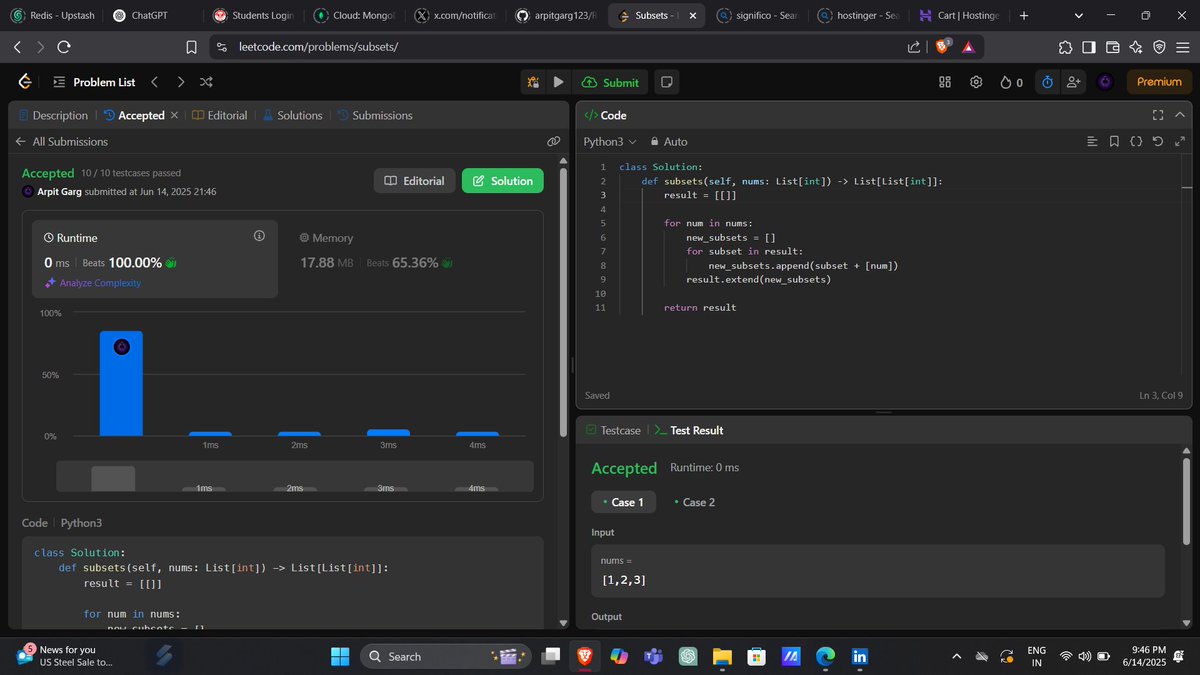Viewport: 1200px width, 675px height.
Task: Open the browser tab search dropdown
Action: click(x=1078, y=16)
